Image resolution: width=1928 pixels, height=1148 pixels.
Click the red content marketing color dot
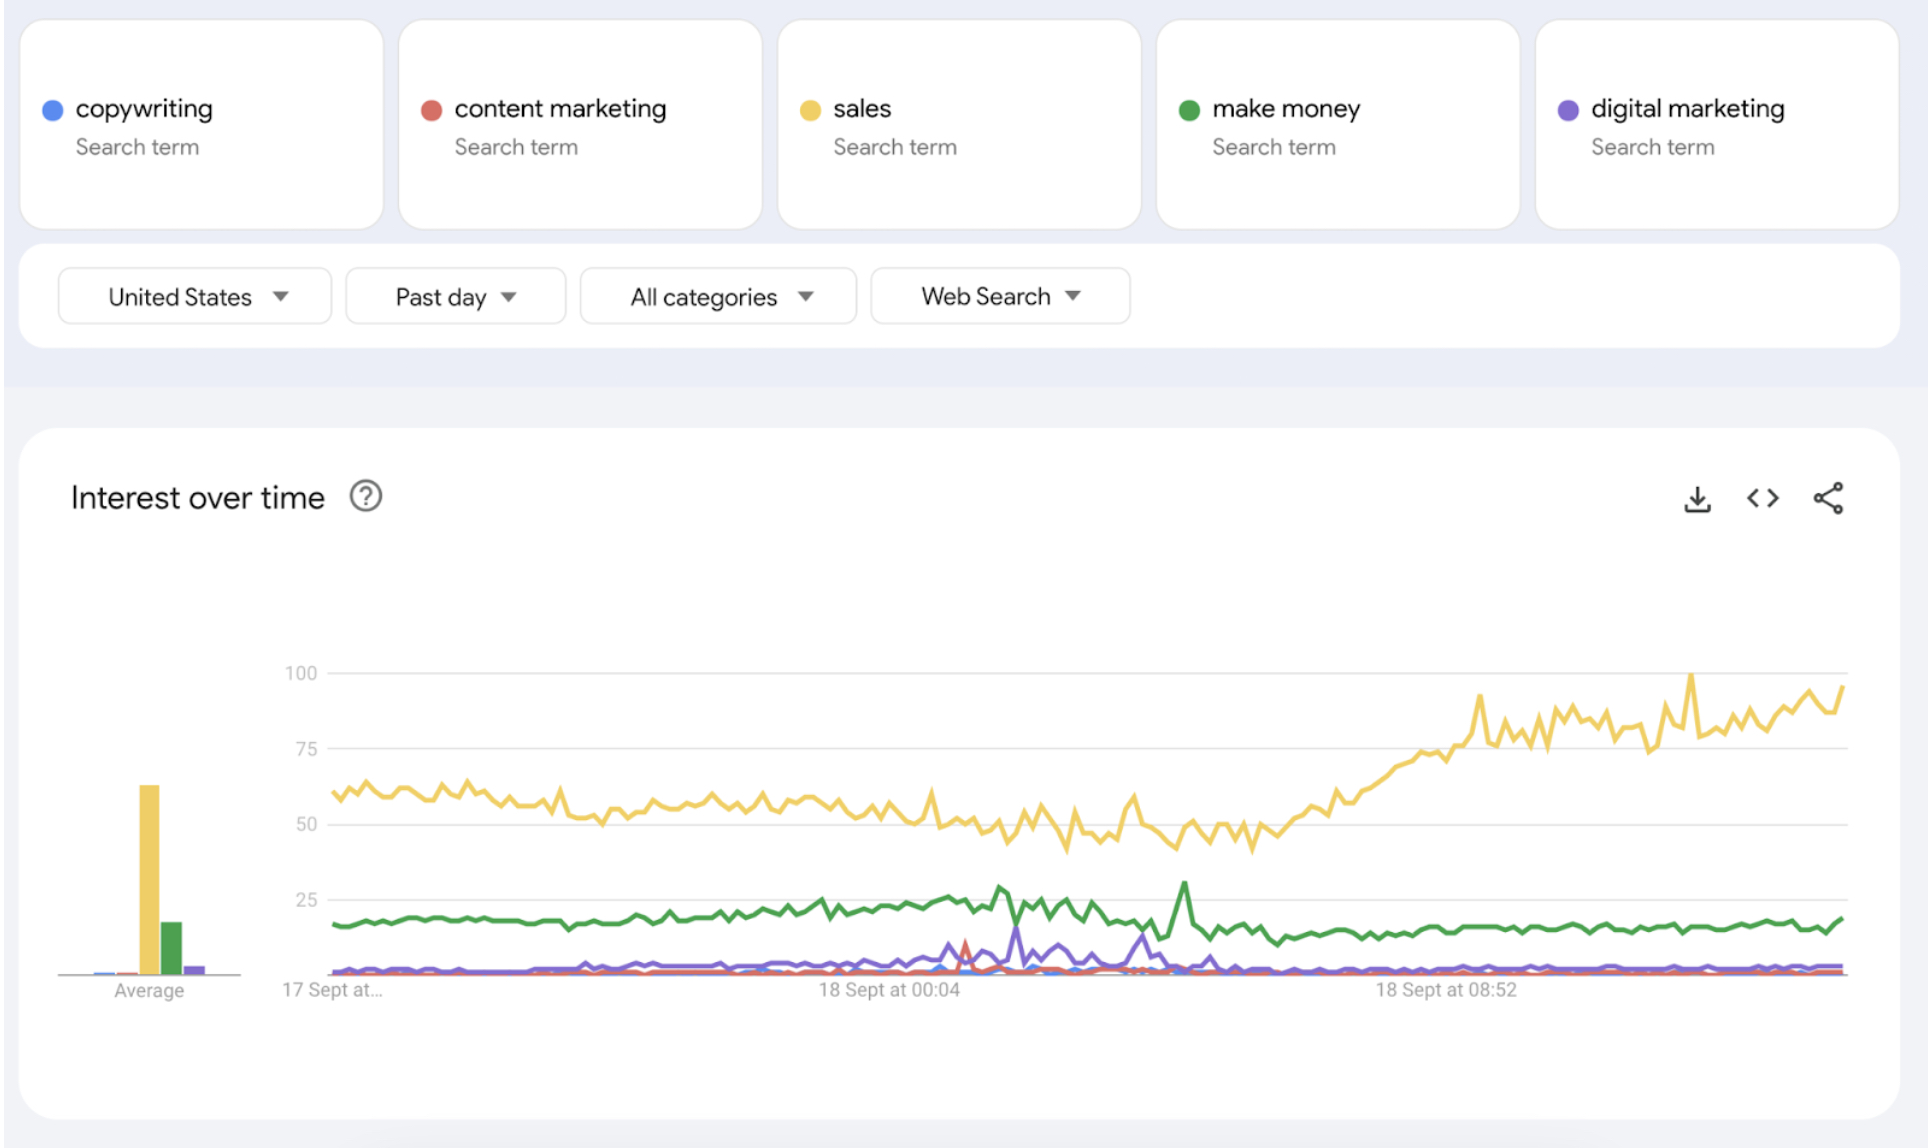432,110
